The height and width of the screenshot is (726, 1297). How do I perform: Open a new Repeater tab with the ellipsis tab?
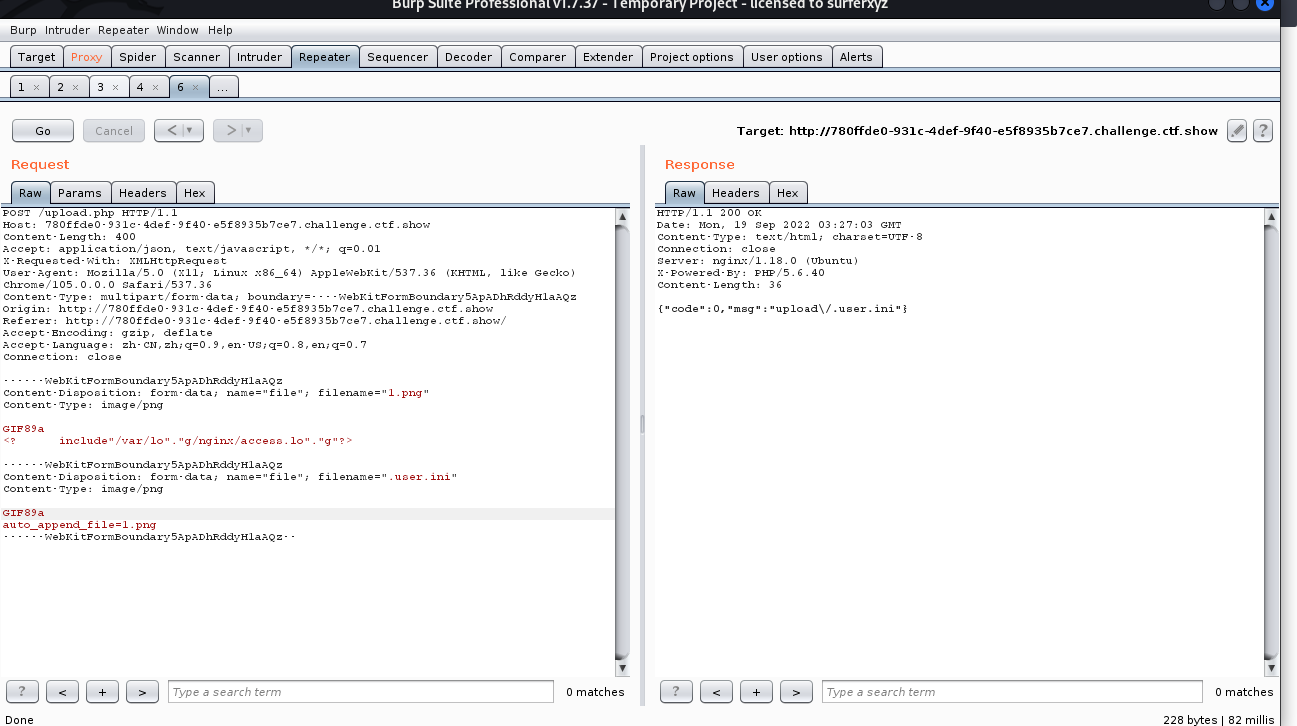(222, 88)
